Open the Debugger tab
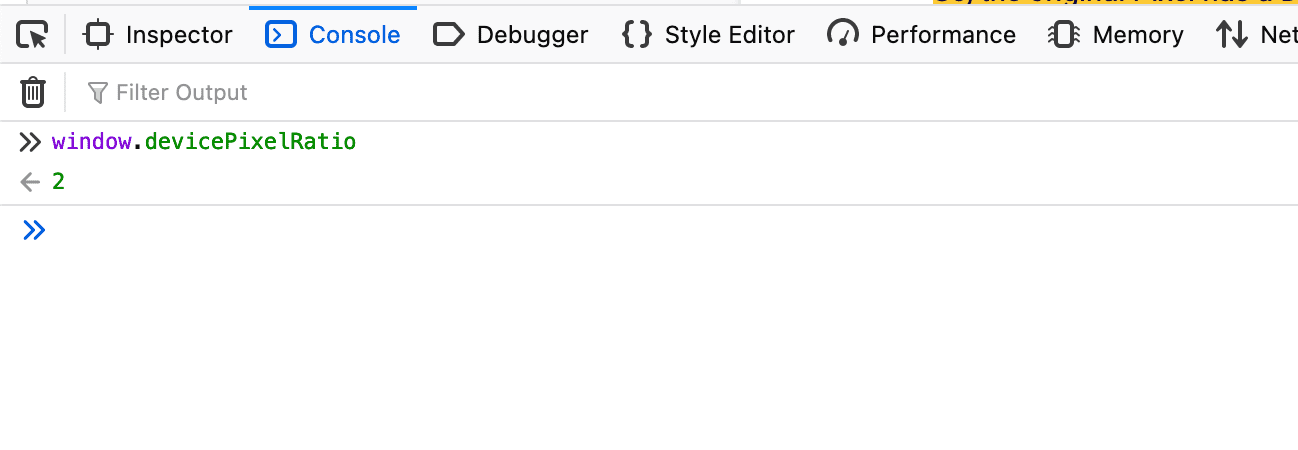This screenshot has height=450, width=1298. [x=532, y=36]
